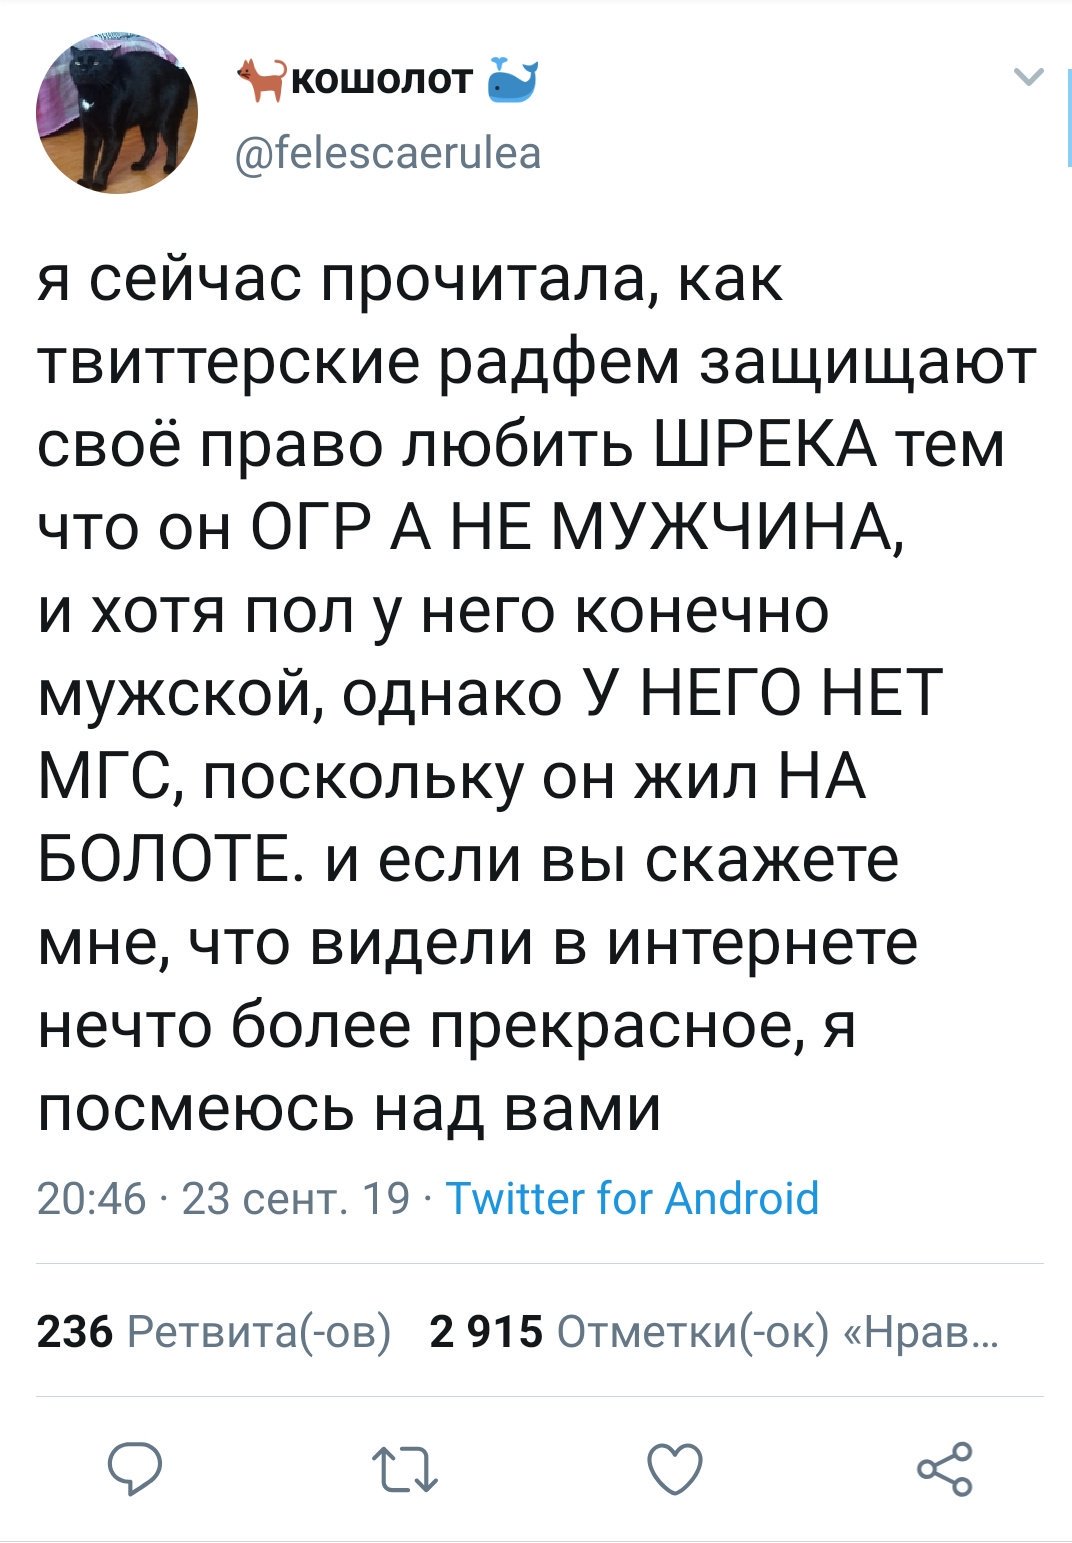Click the cat emoji before кошолот
This screenshot has height=1543, width=1072.
point(262,80)
